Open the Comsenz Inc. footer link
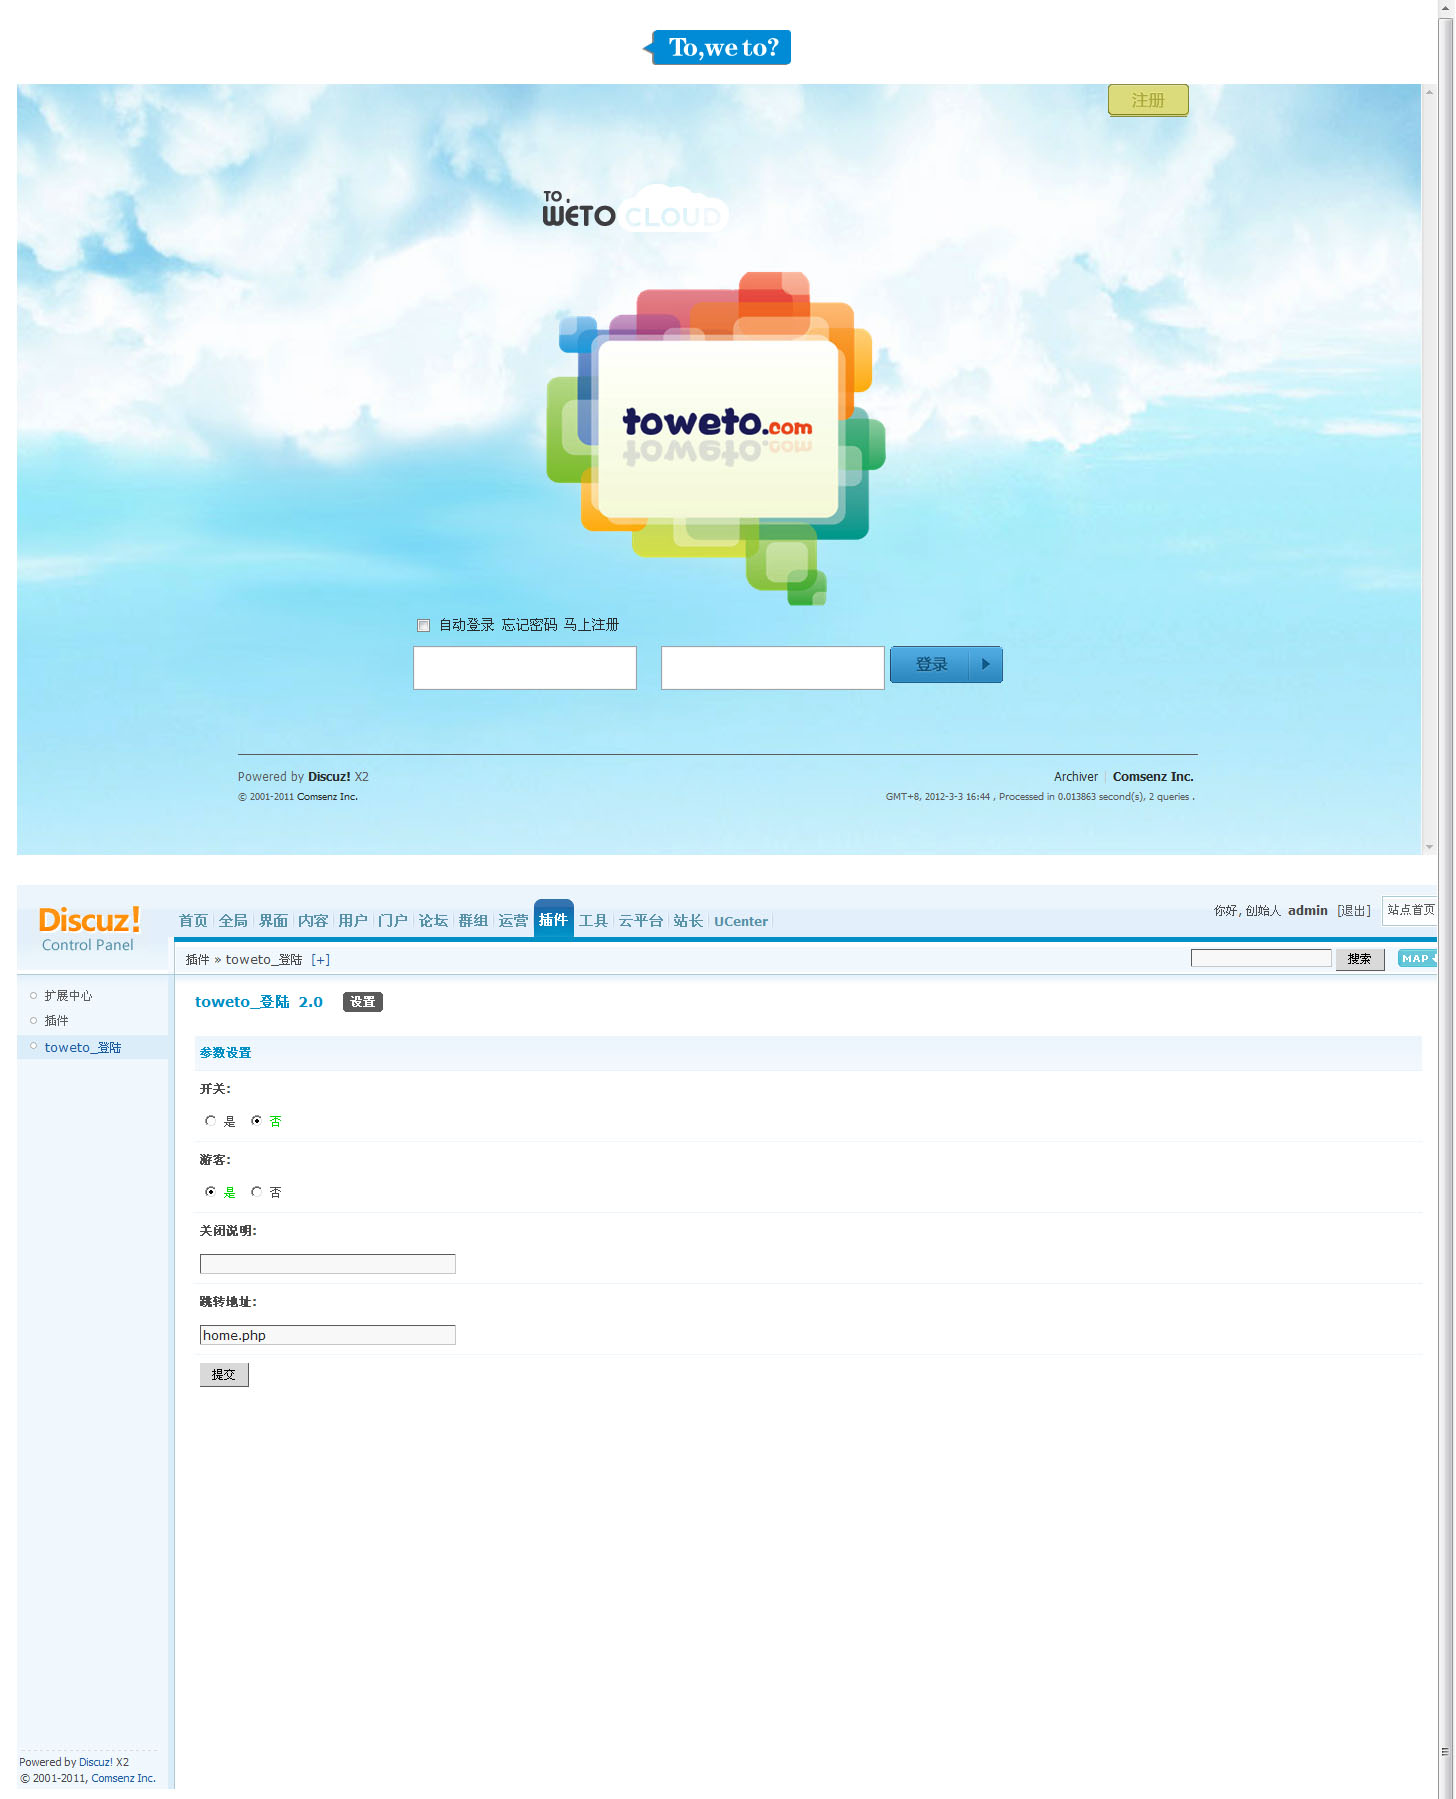This screenshot has width=1456, height=1799. click(1153, 777)
